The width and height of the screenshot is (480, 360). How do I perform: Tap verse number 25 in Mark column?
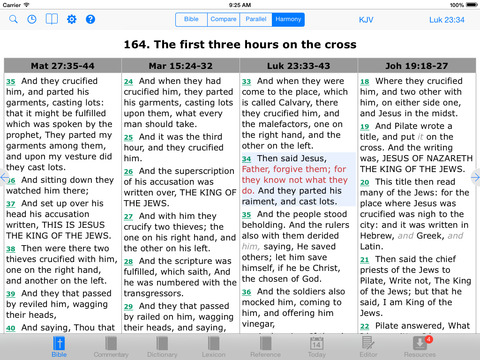(x=128, y=137)
